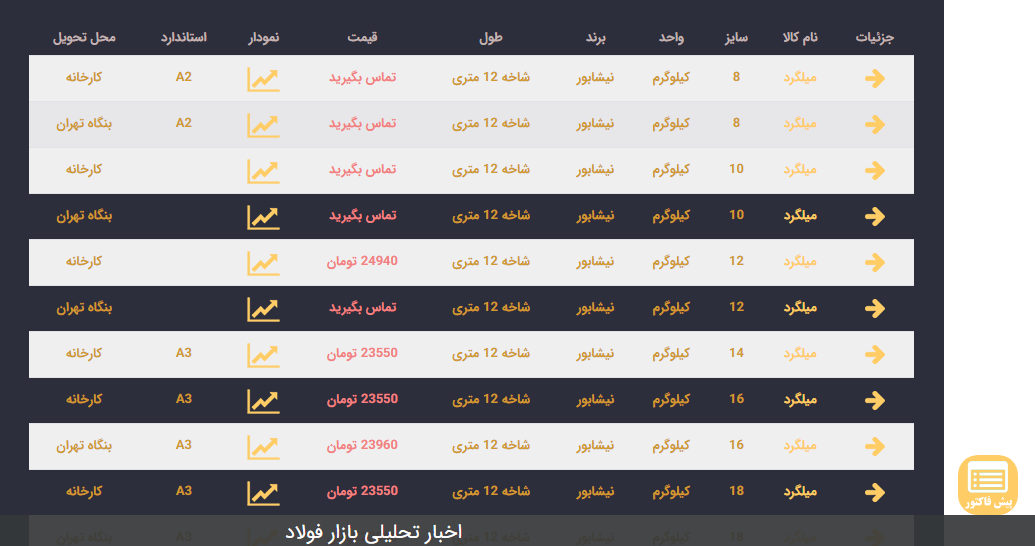Screen dimensions: 1035x546
Task: Click تماس بگیرید in size 10 کارخانه row
Action: coord(362,169)
